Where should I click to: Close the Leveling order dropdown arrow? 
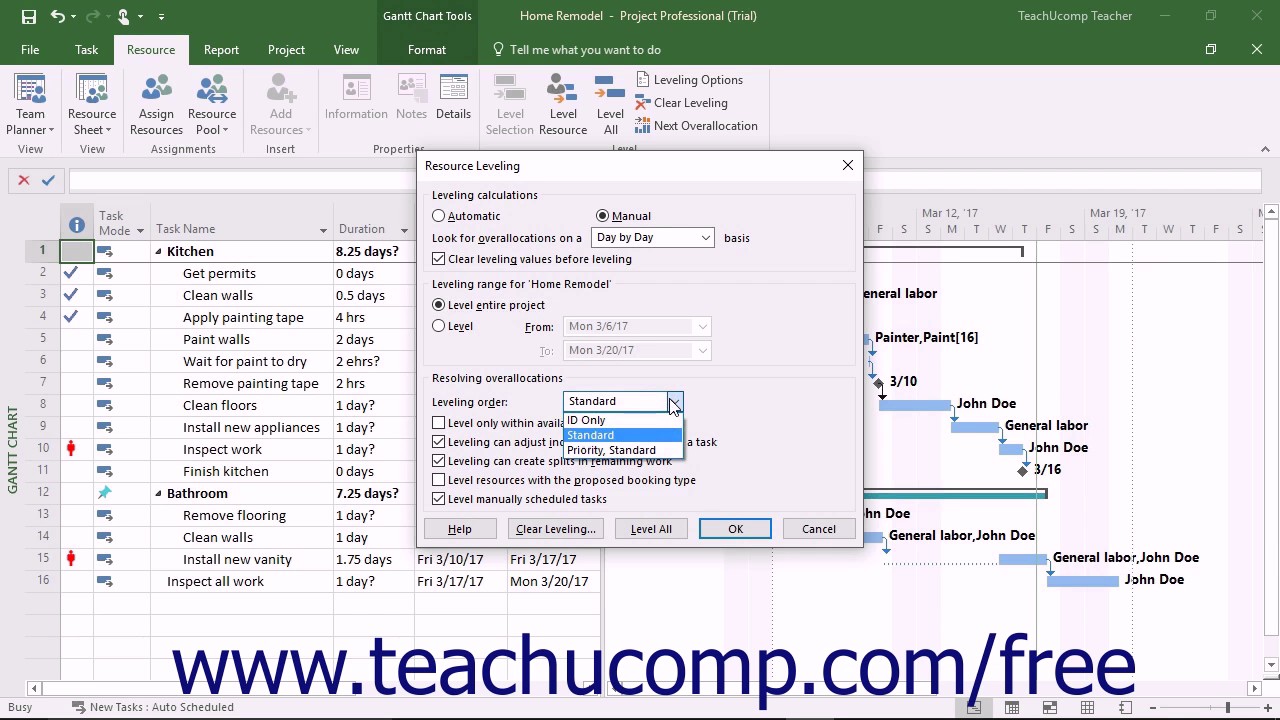point(674,402)
